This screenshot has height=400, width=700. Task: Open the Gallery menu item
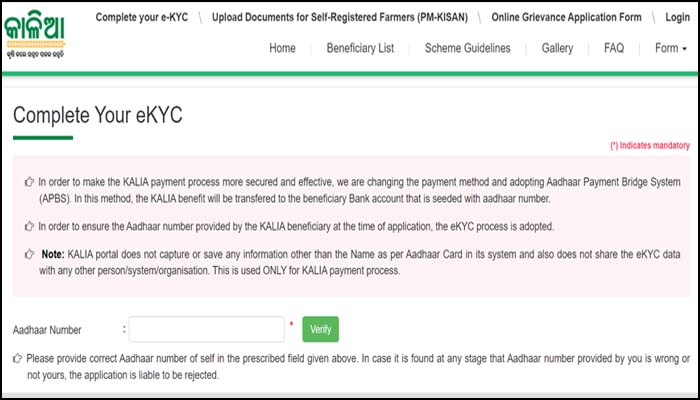pyautogui.click(x=557, y=48)
